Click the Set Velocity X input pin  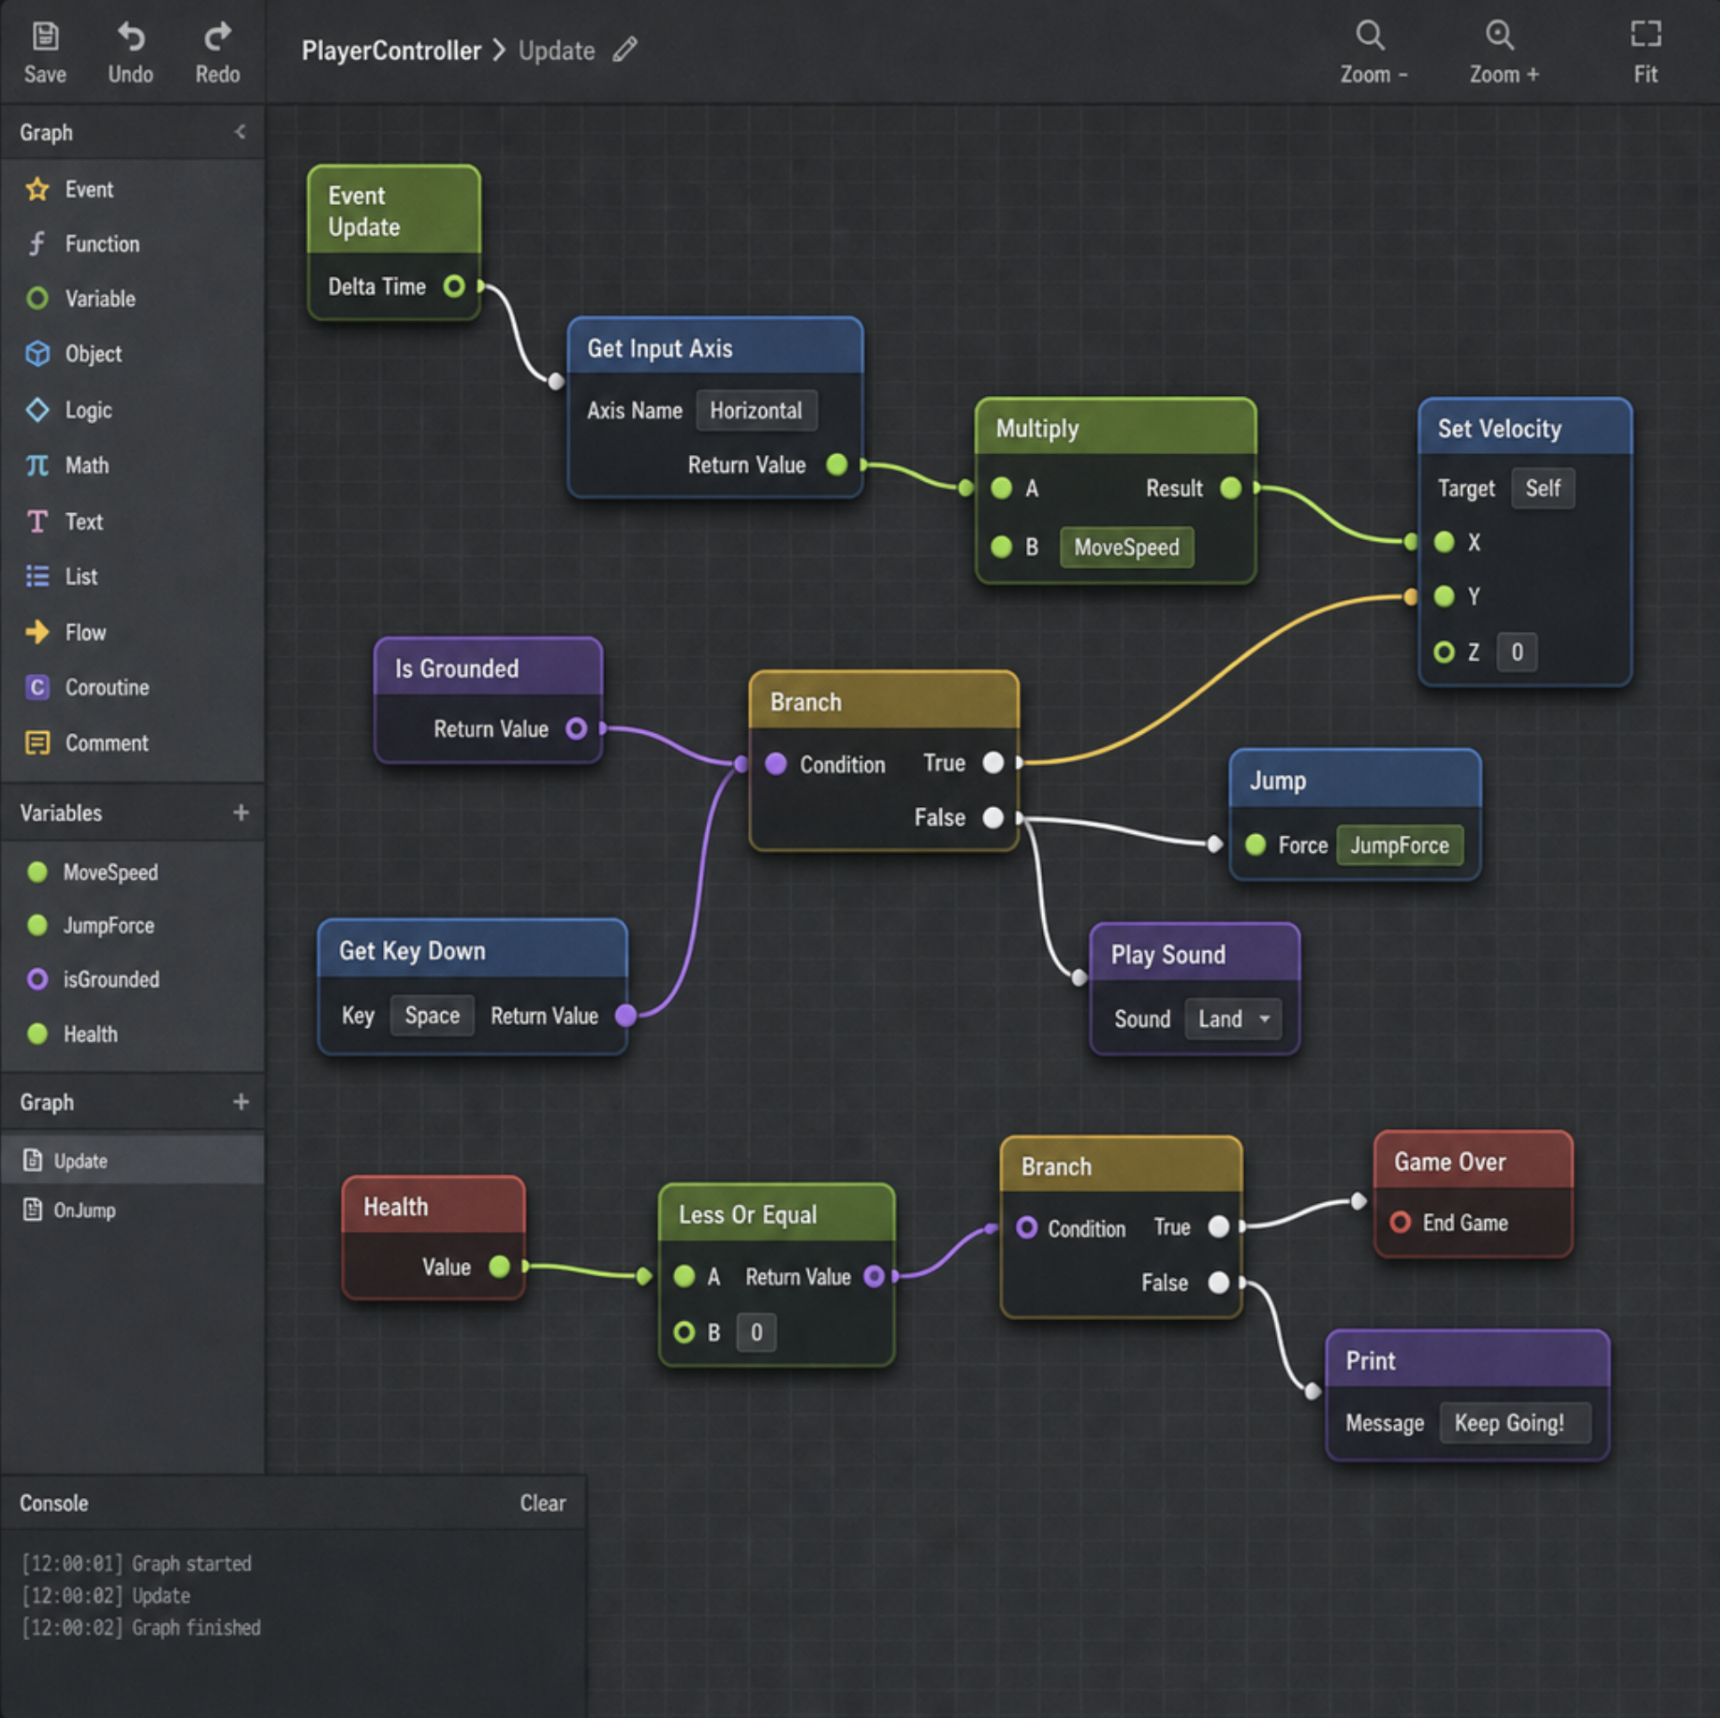coord(1444,542)
